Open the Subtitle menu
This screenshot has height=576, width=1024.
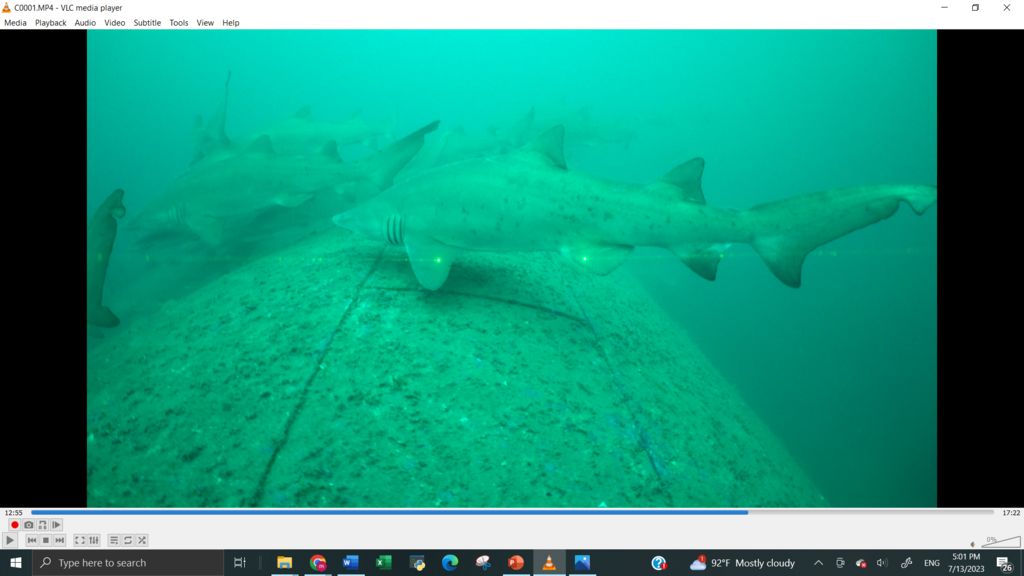[147, 23]
